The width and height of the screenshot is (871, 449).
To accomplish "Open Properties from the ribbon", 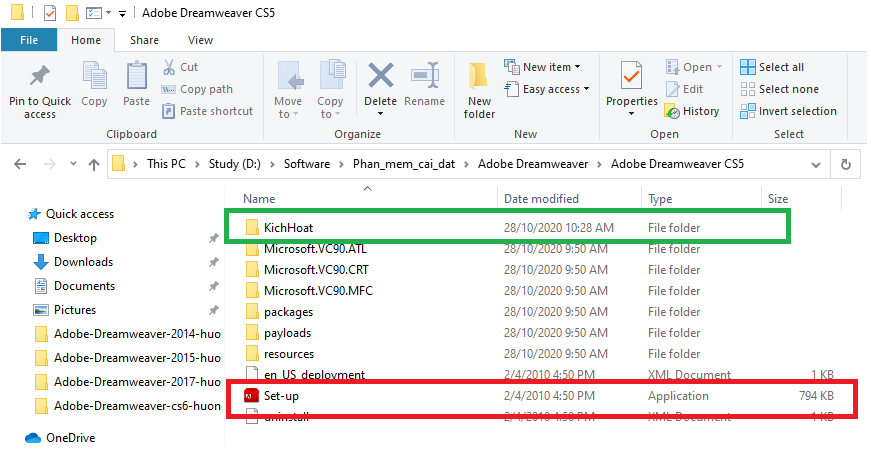I will click(x=631, y=78).
